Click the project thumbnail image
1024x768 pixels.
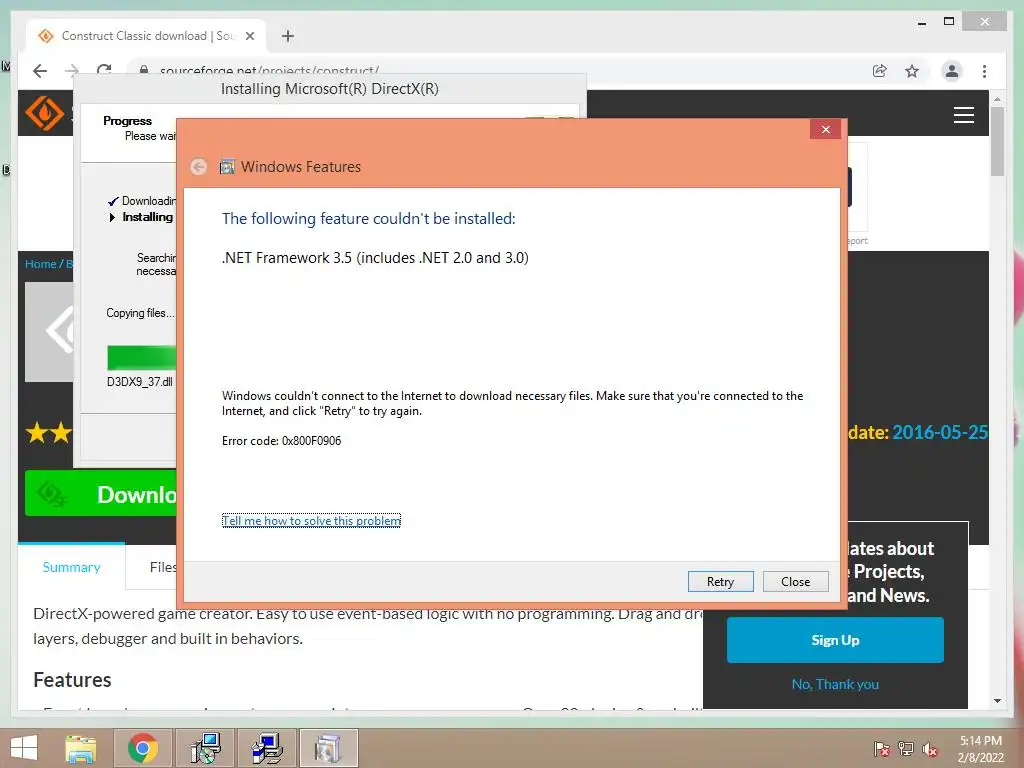(x=49, y=332)
